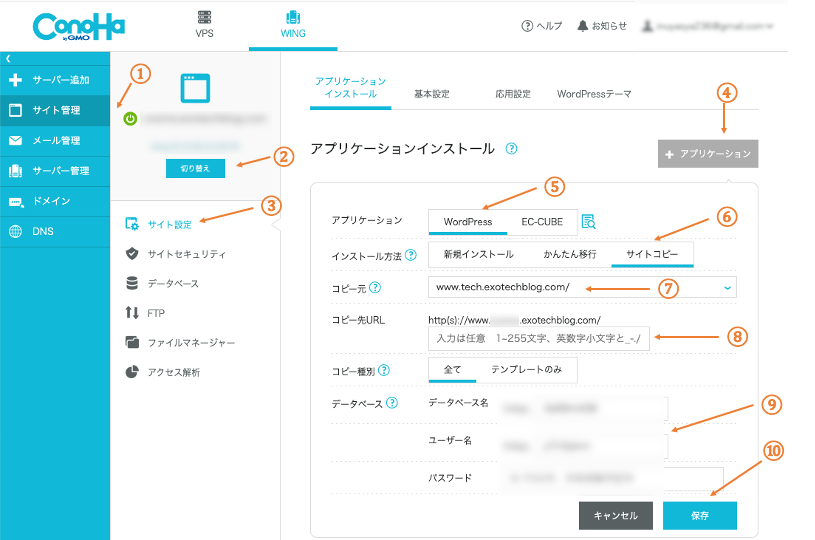Click help icon next to コピー種別
The image size is (815, 540).
coord(384,370)
